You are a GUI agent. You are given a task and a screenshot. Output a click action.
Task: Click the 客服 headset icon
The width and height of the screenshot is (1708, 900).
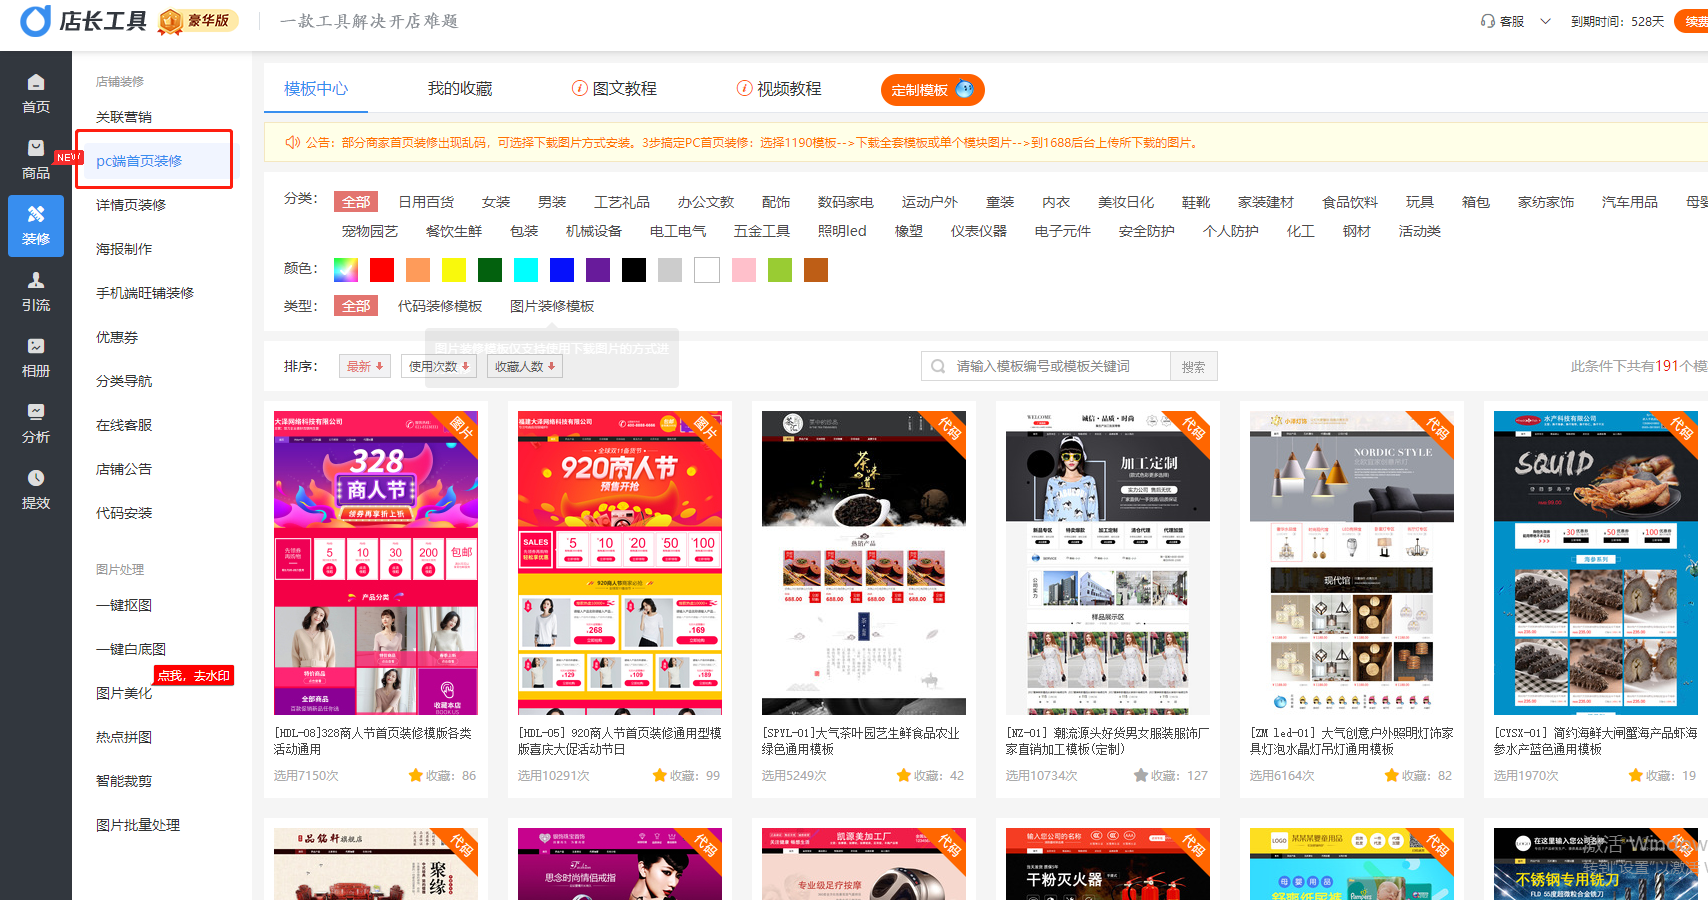1488,21
